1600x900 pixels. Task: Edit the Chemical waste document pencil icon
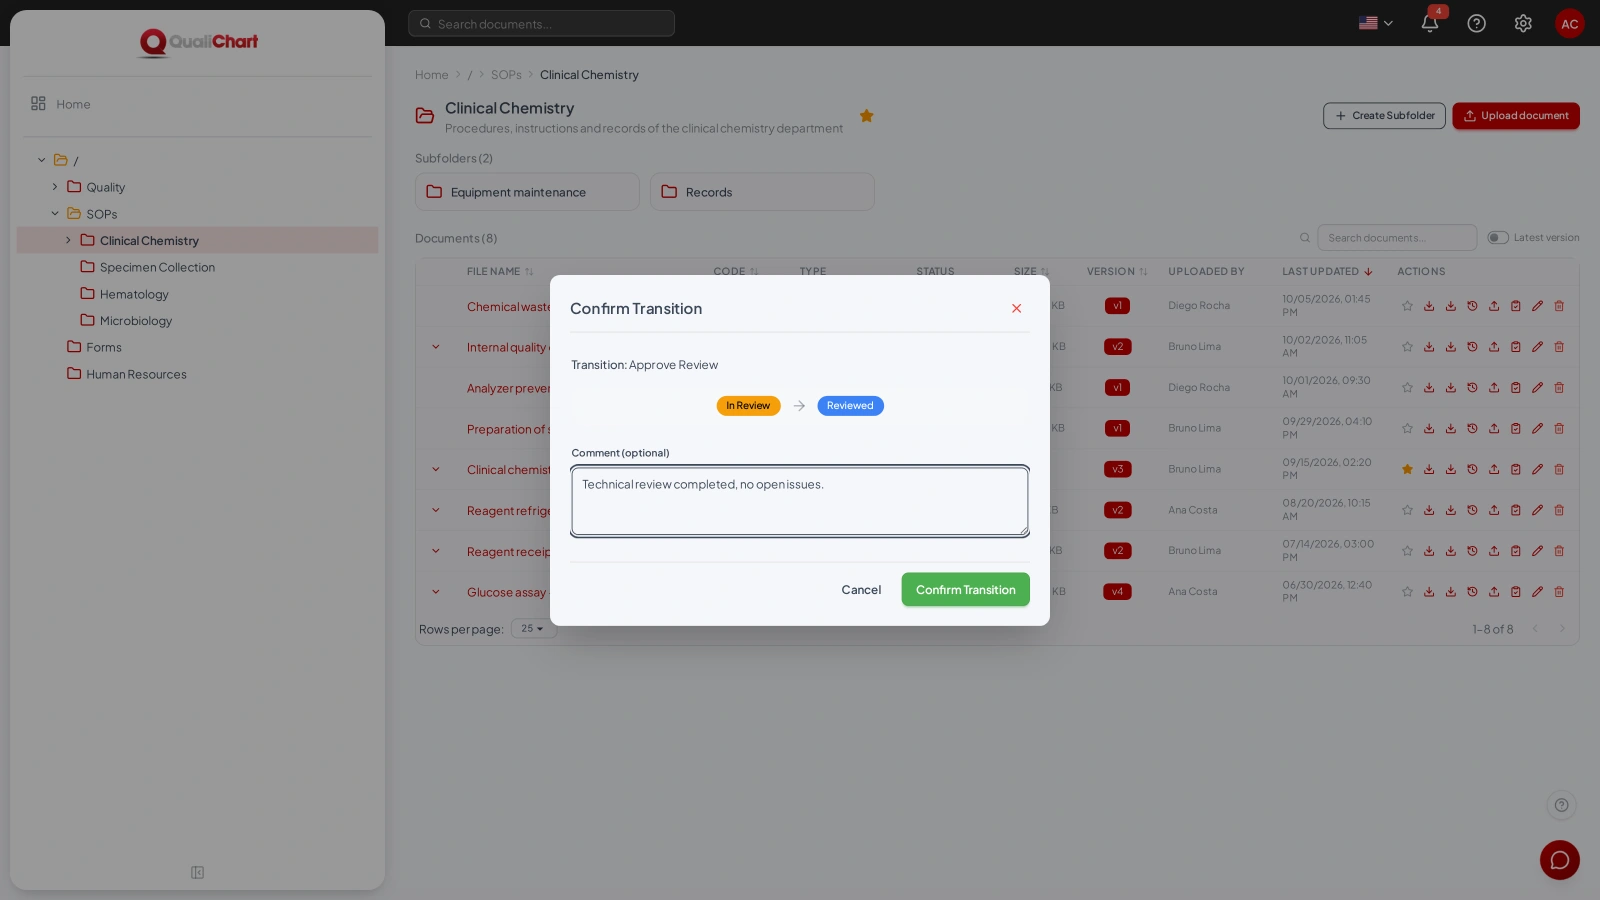[x=1537, y=306]
